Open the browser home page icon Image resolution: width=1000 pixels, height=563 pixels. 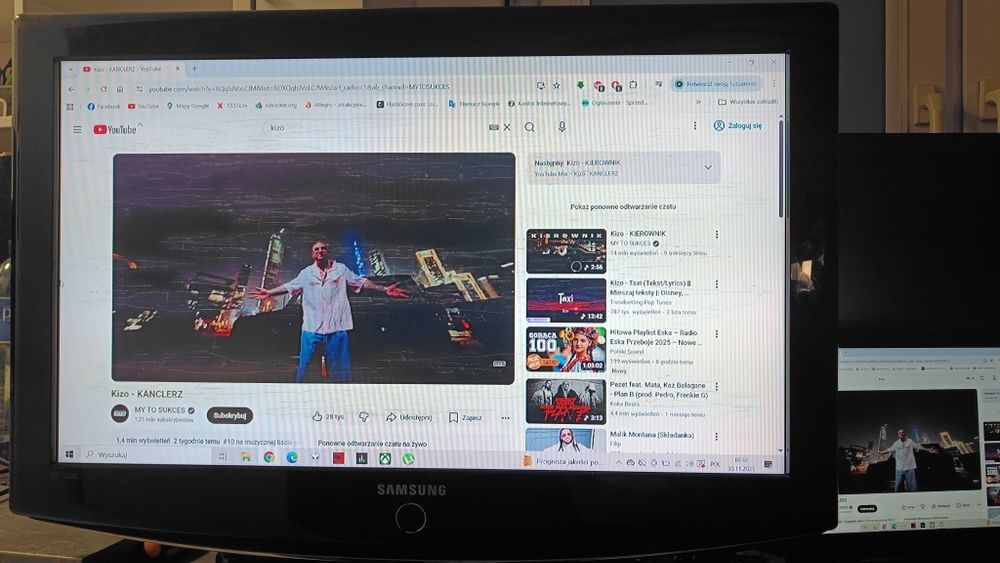[x=120, y=89]
